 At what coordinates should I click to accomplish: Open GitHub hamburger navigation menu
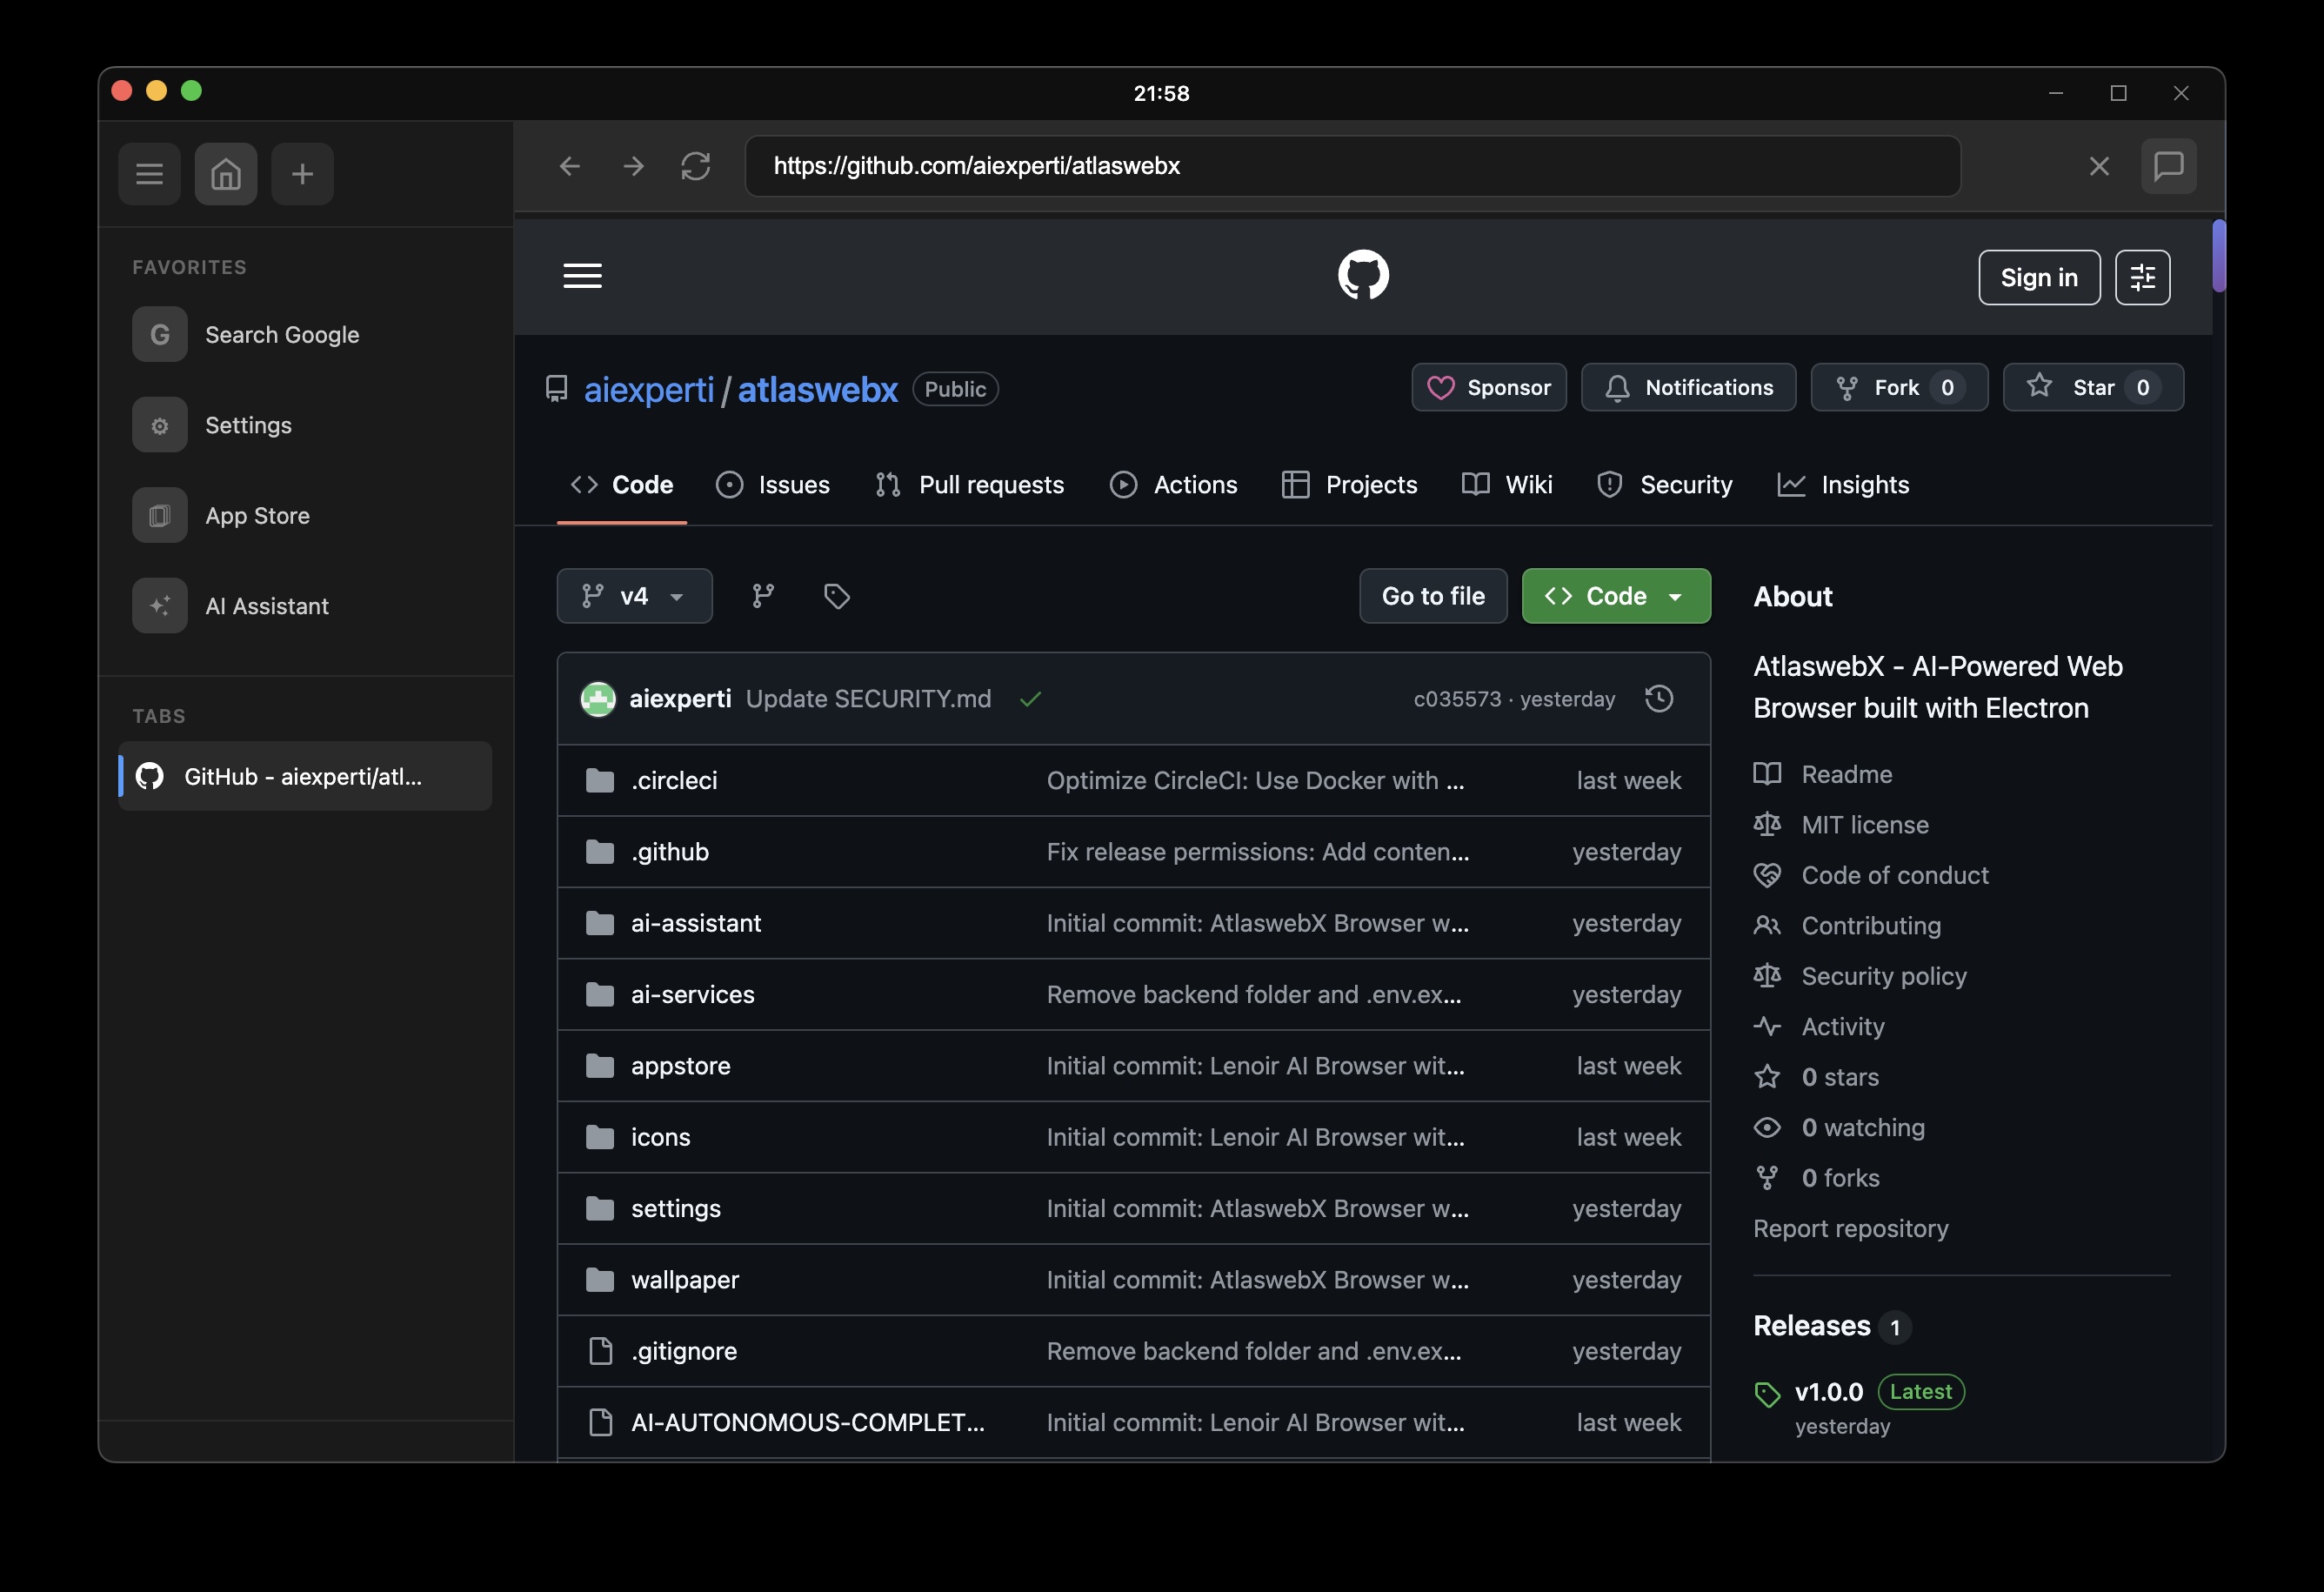point(582,276)
